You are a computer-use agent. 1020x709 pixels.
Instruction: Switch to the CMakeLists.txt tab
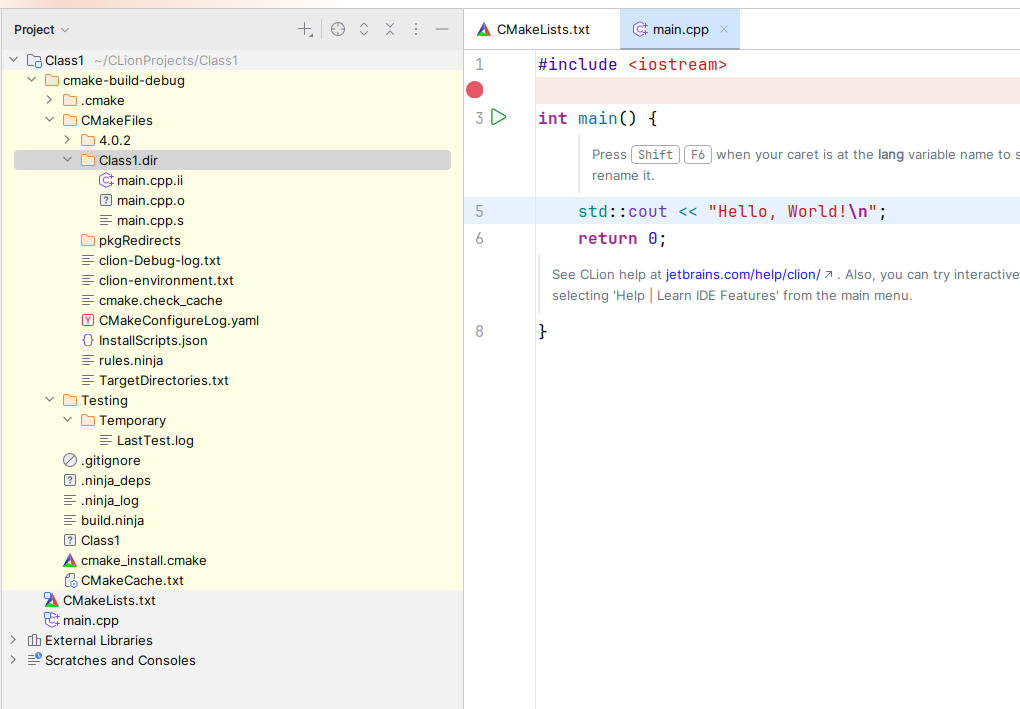(543, 29)
